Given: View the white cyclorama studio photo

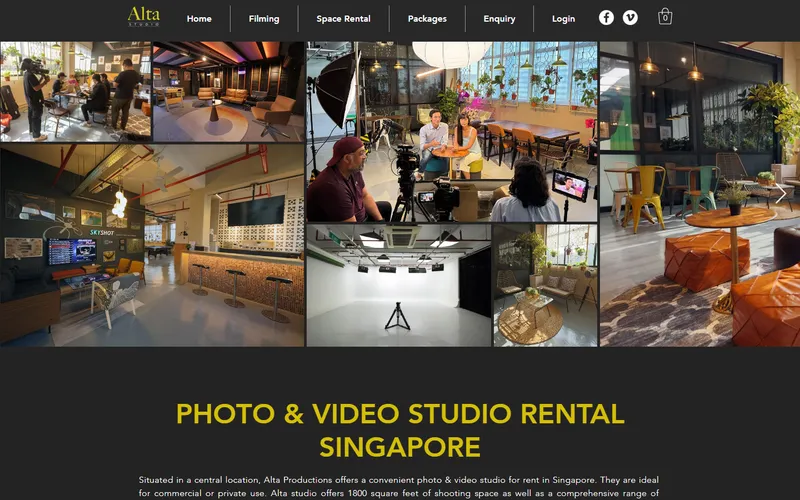Looking at the screenshot, I should (x=399, y=285).
